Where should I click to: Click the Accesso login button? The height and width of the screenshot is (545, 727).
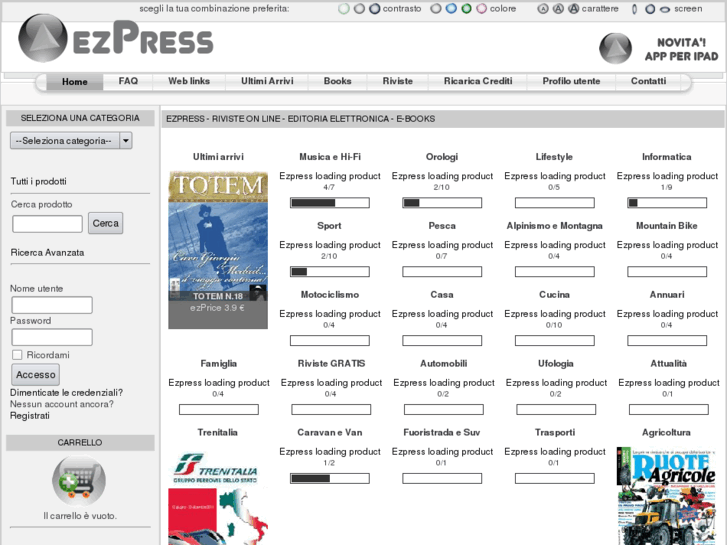[x=35, y=374]
